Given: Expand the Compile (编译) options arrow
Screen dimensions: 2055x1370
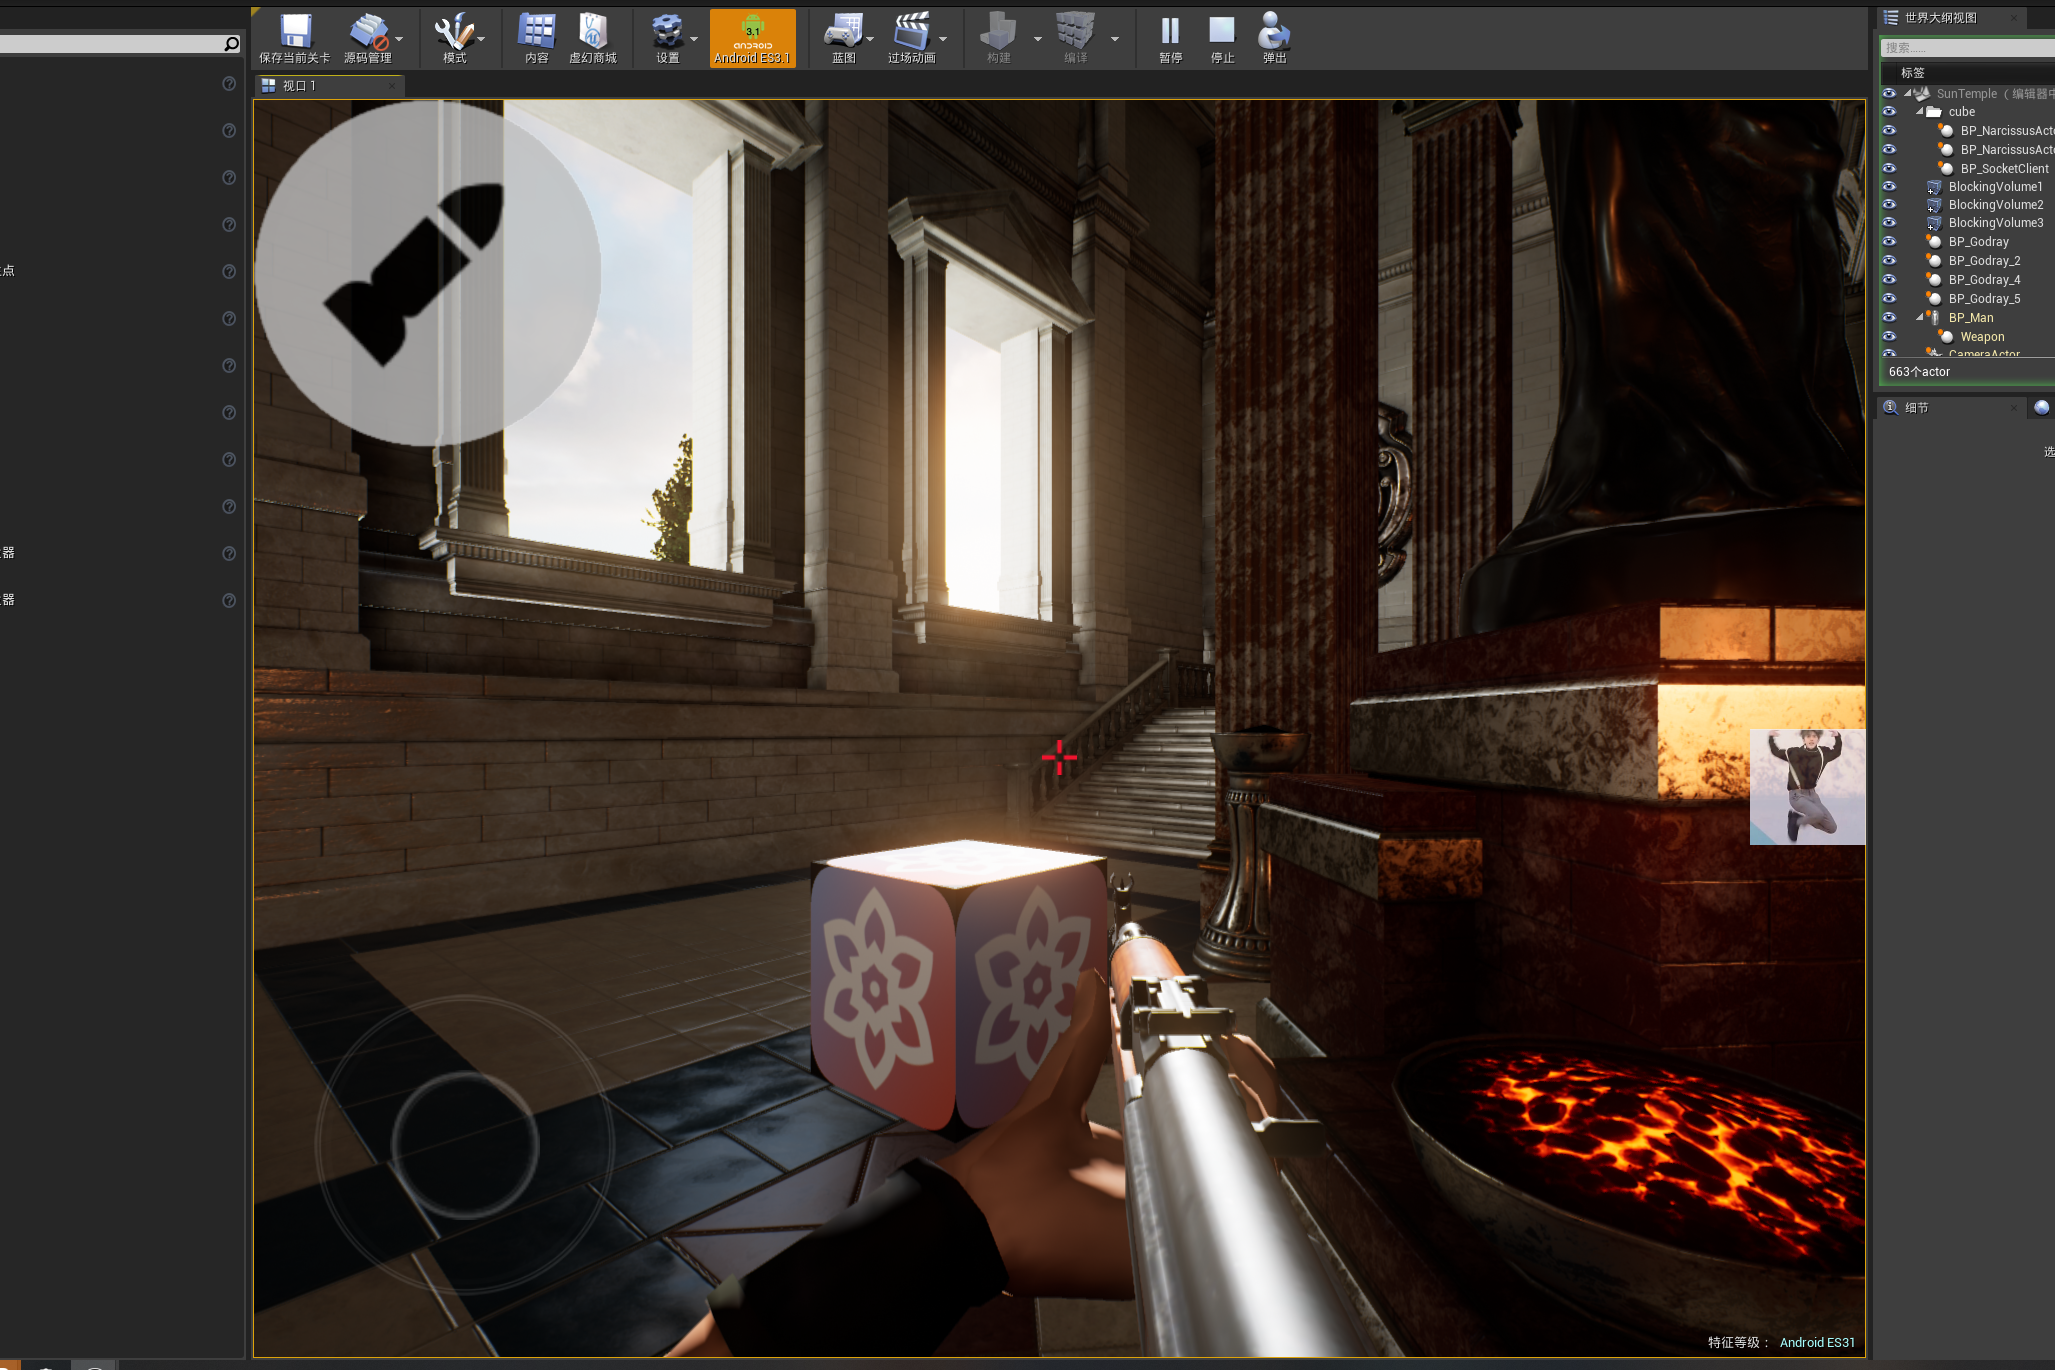Looking at the screenshot, I should [x=1114, y=39].
